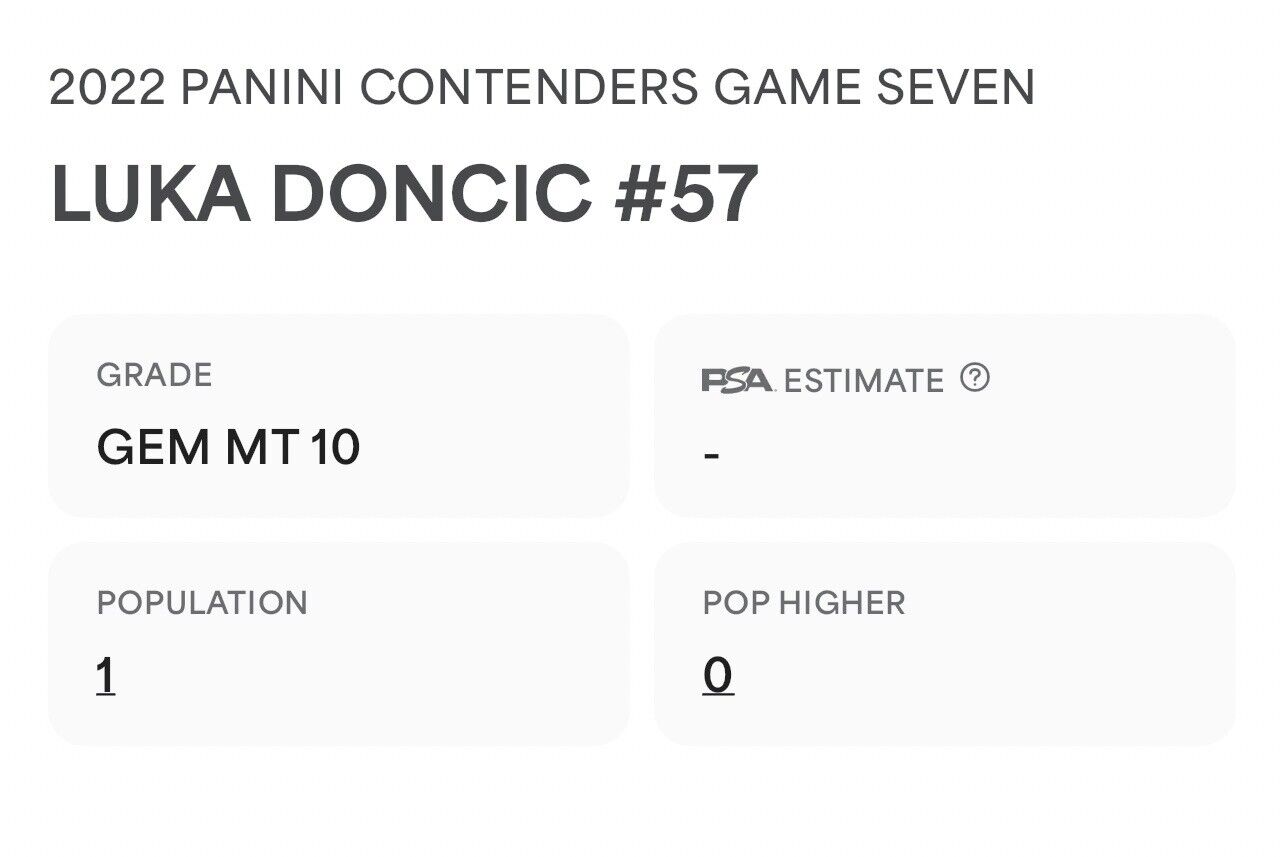Viewport: 1284px width, 857px height.
Task: Click the PSA logo in estimate card
Action: point(738,380)
